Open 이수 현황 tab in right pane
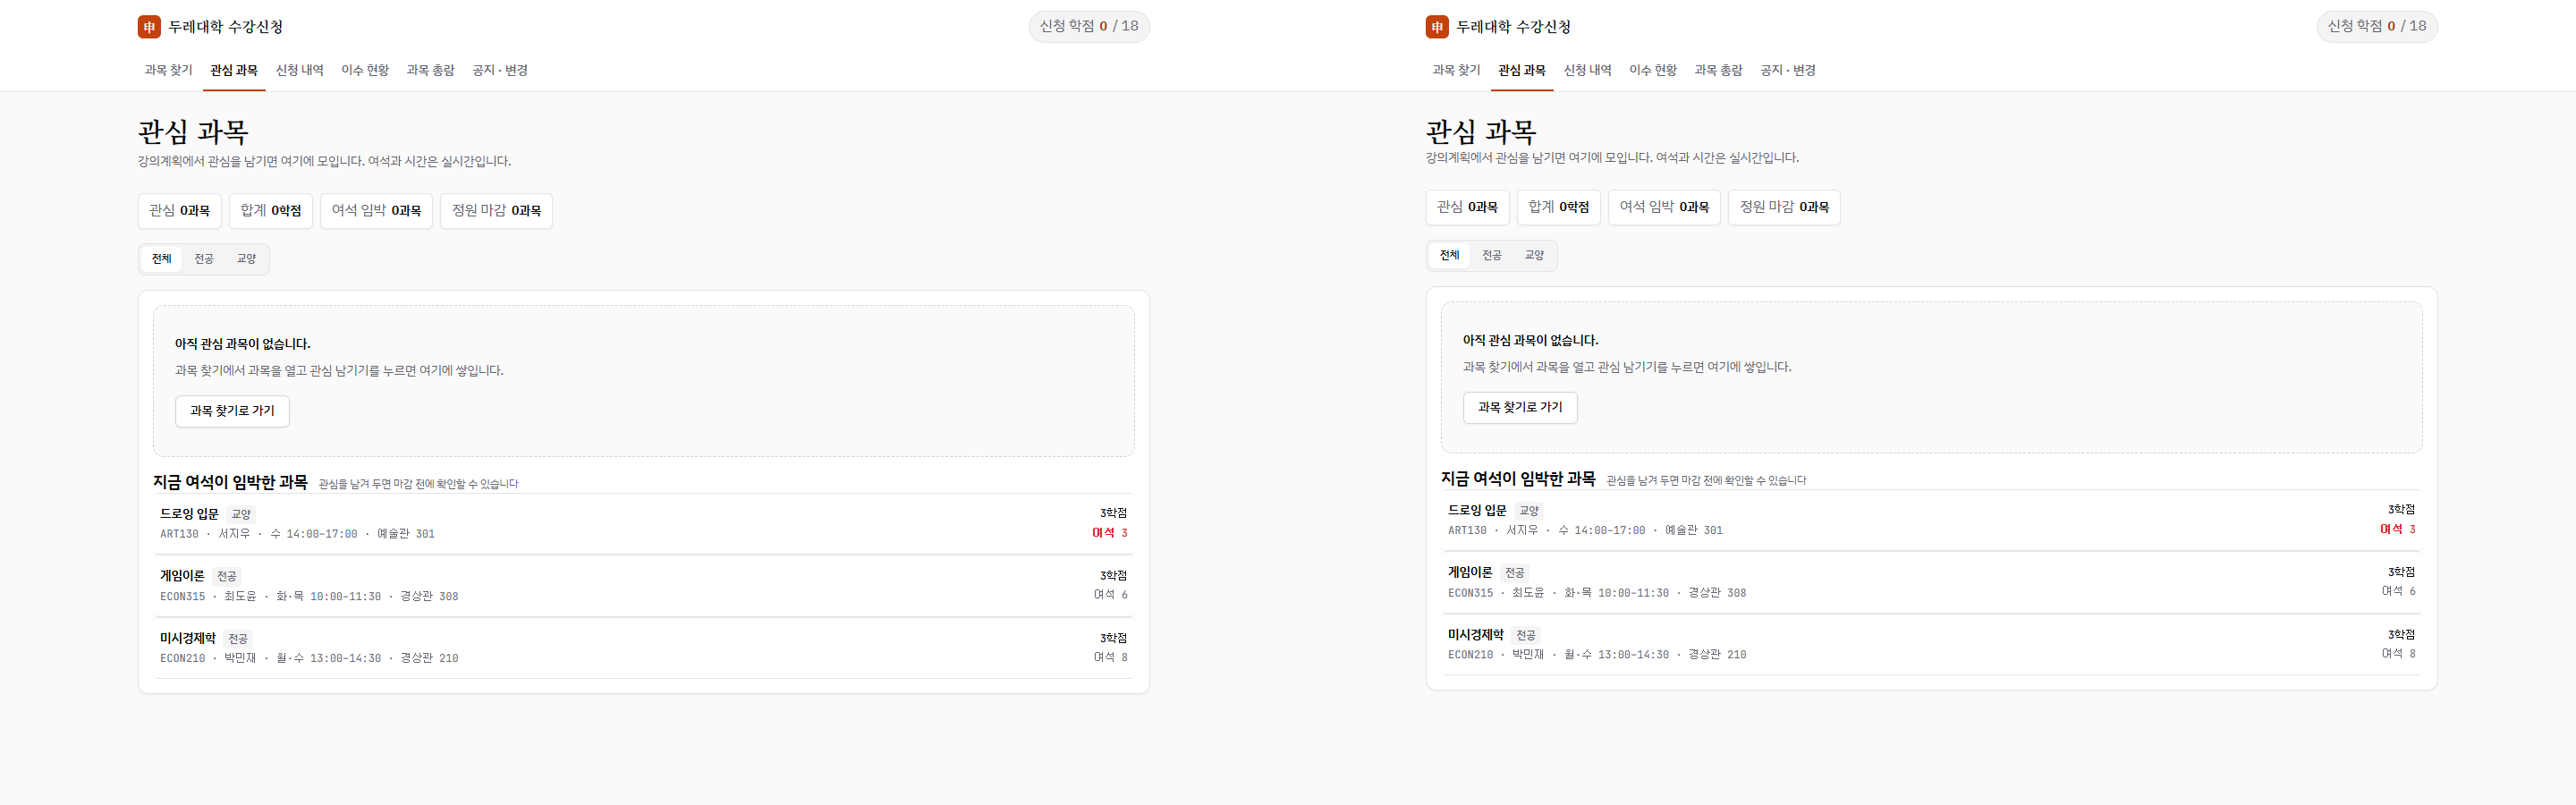2576x805 pixels. pos(1653,70)
